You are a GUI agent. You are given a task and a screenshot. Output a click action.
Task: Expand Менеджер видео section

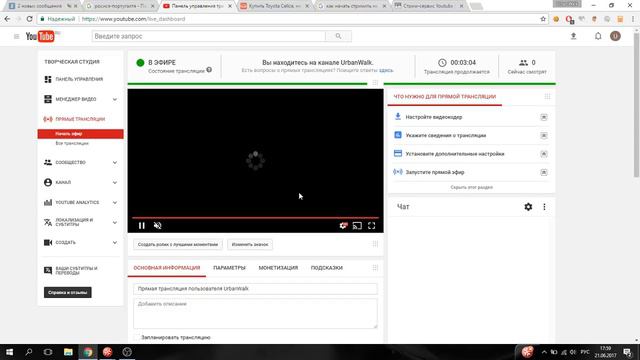pos(115,99)
